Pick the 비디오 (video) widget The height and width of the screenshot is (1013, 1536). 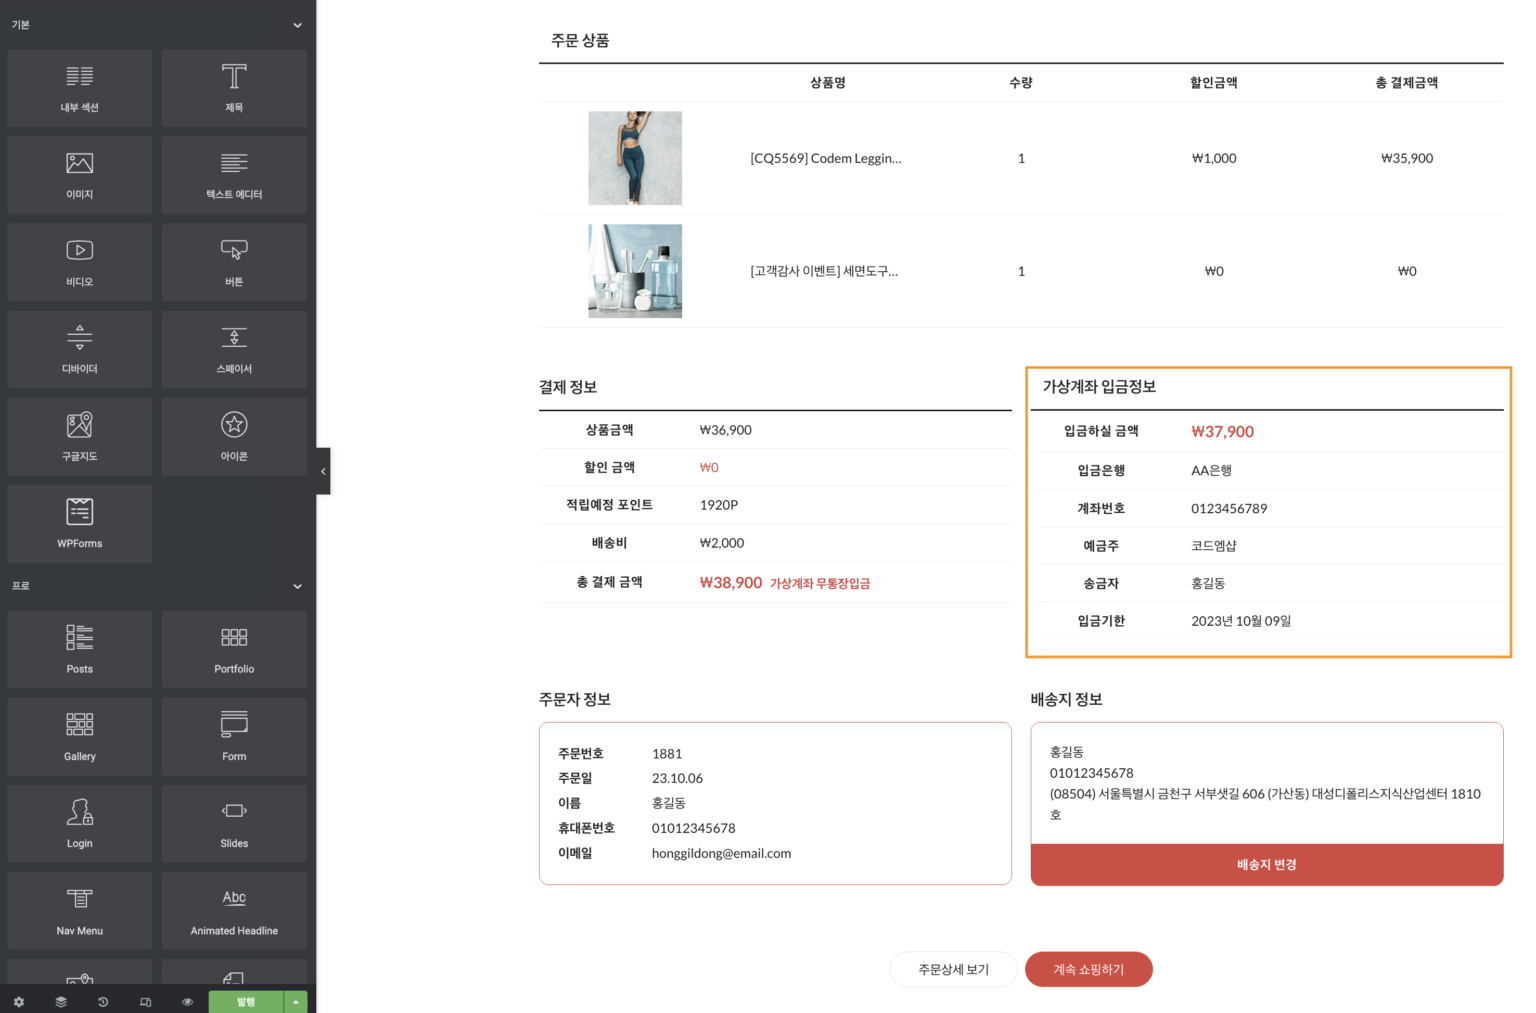coord(80,262)
